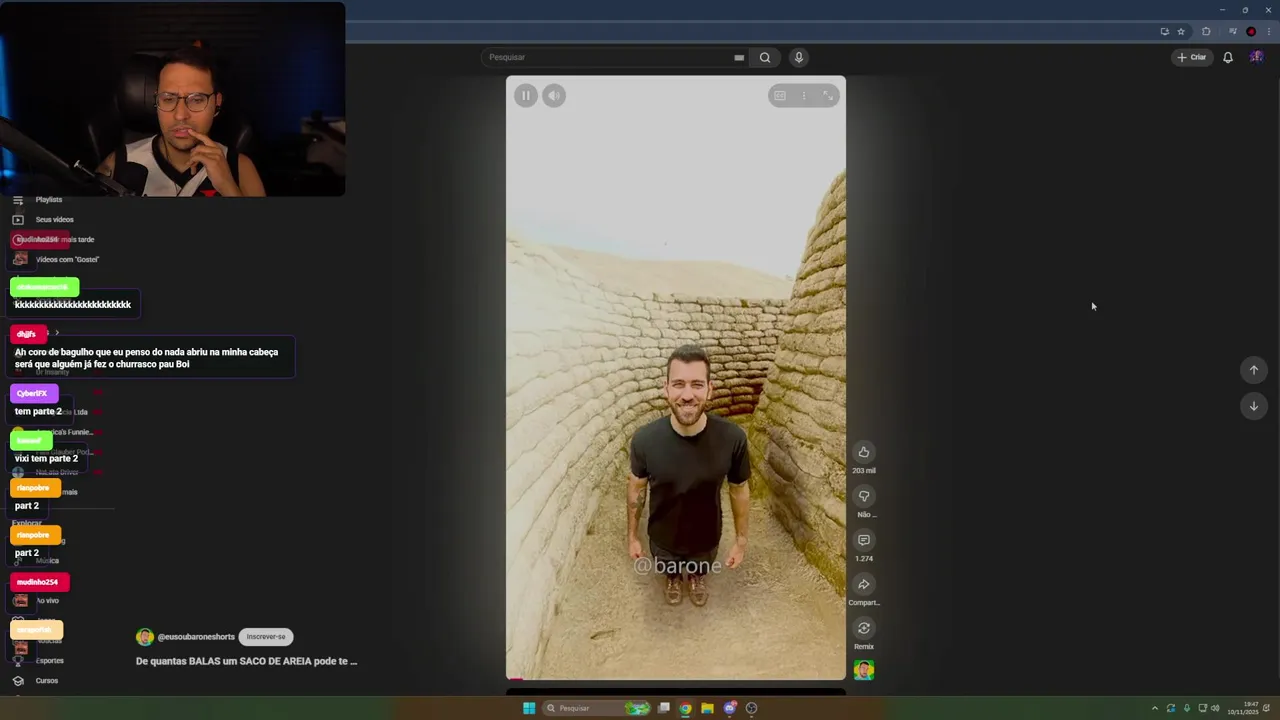The image size is (1280, 720).
Task: Open Discord from the taskbar
Action: pos(730,708)
